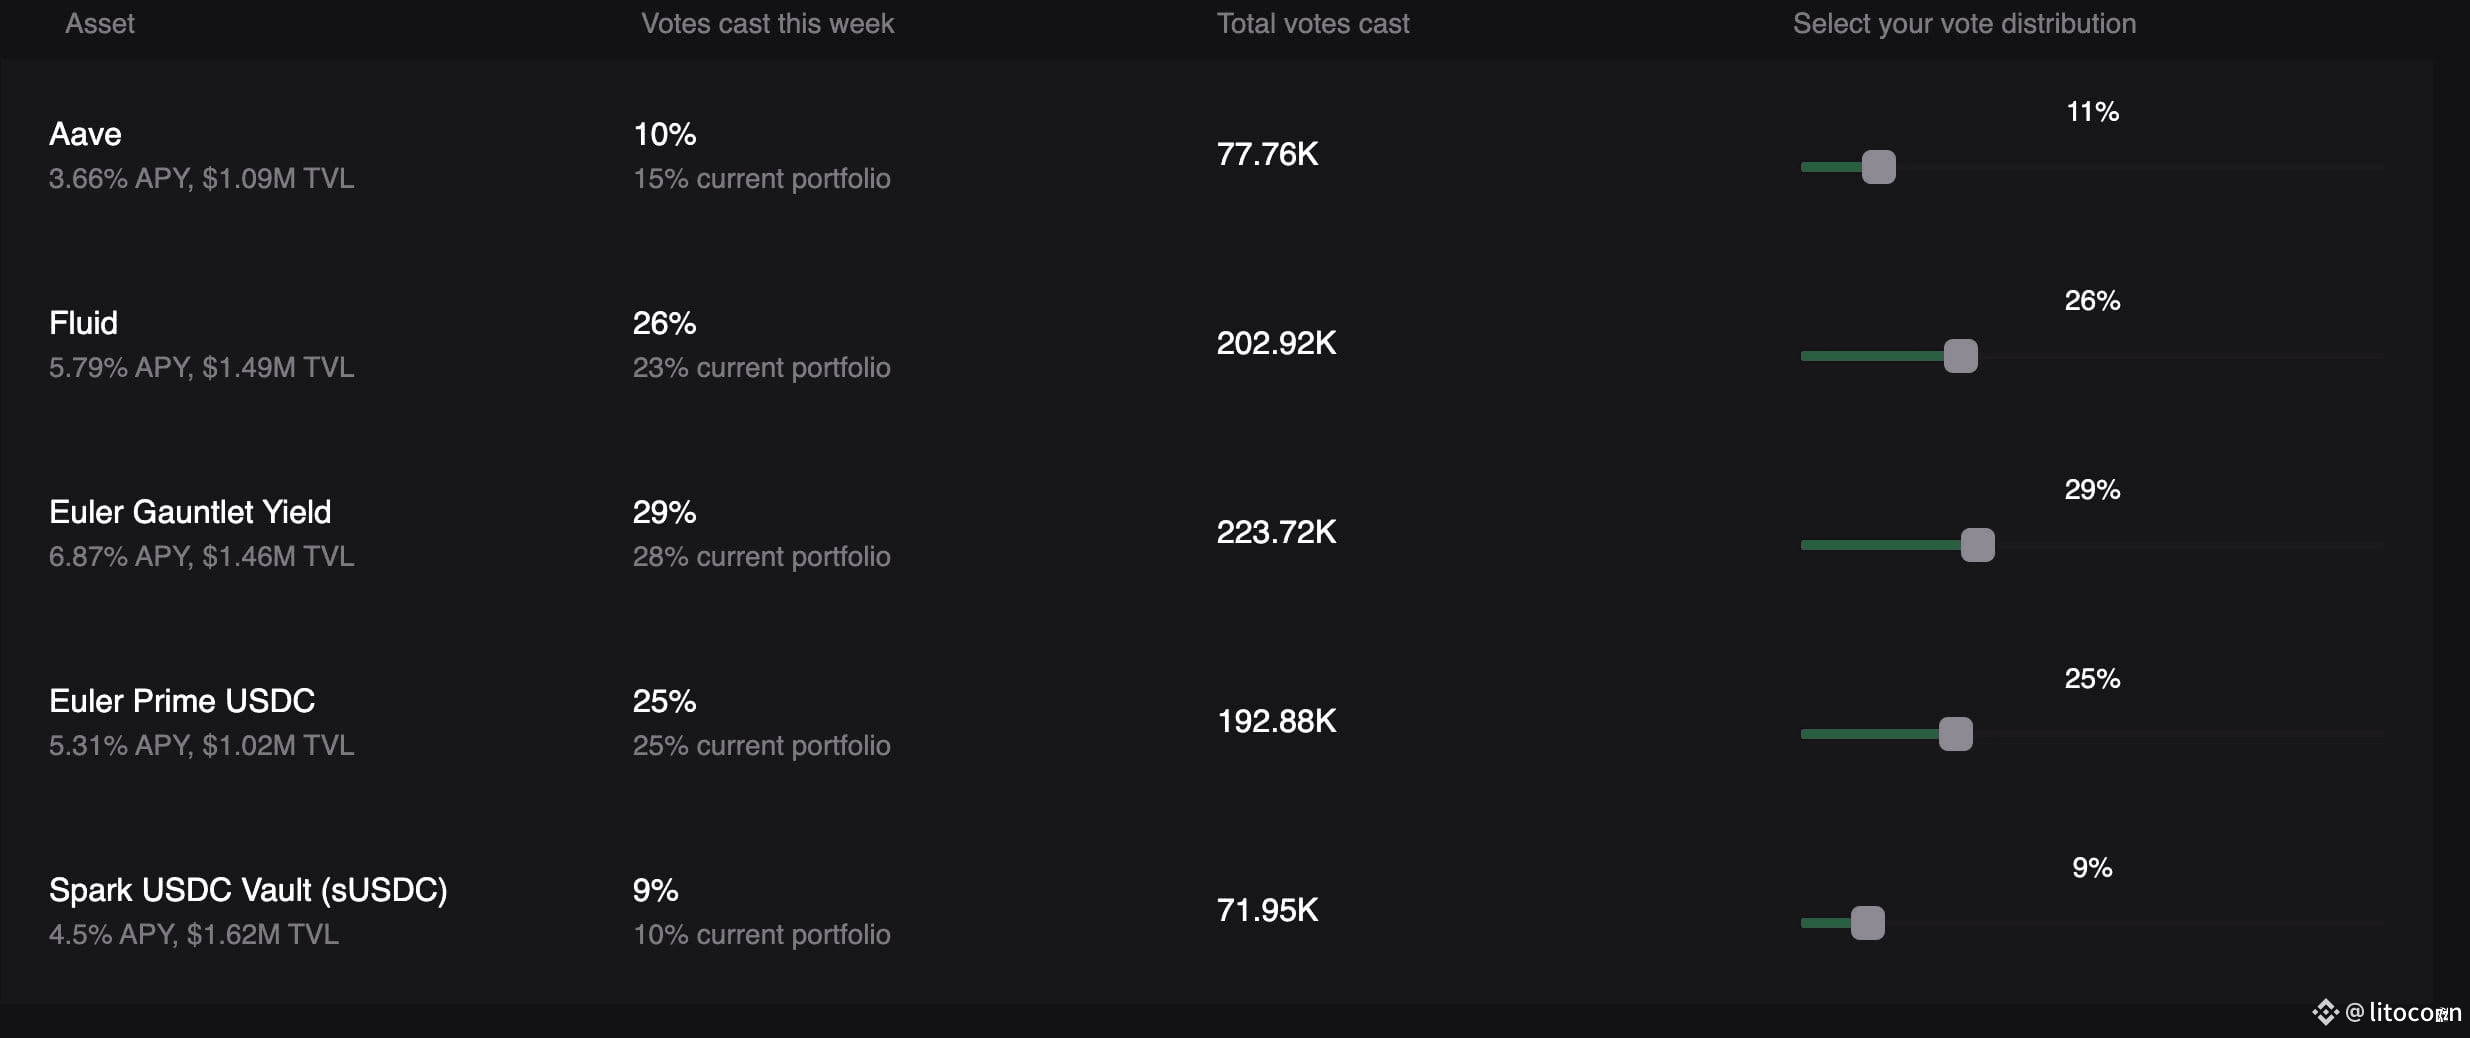Click the 11% label above the Aave slider
Viewport: 2470px width, 1038px height.
(x=2092, y=112)
